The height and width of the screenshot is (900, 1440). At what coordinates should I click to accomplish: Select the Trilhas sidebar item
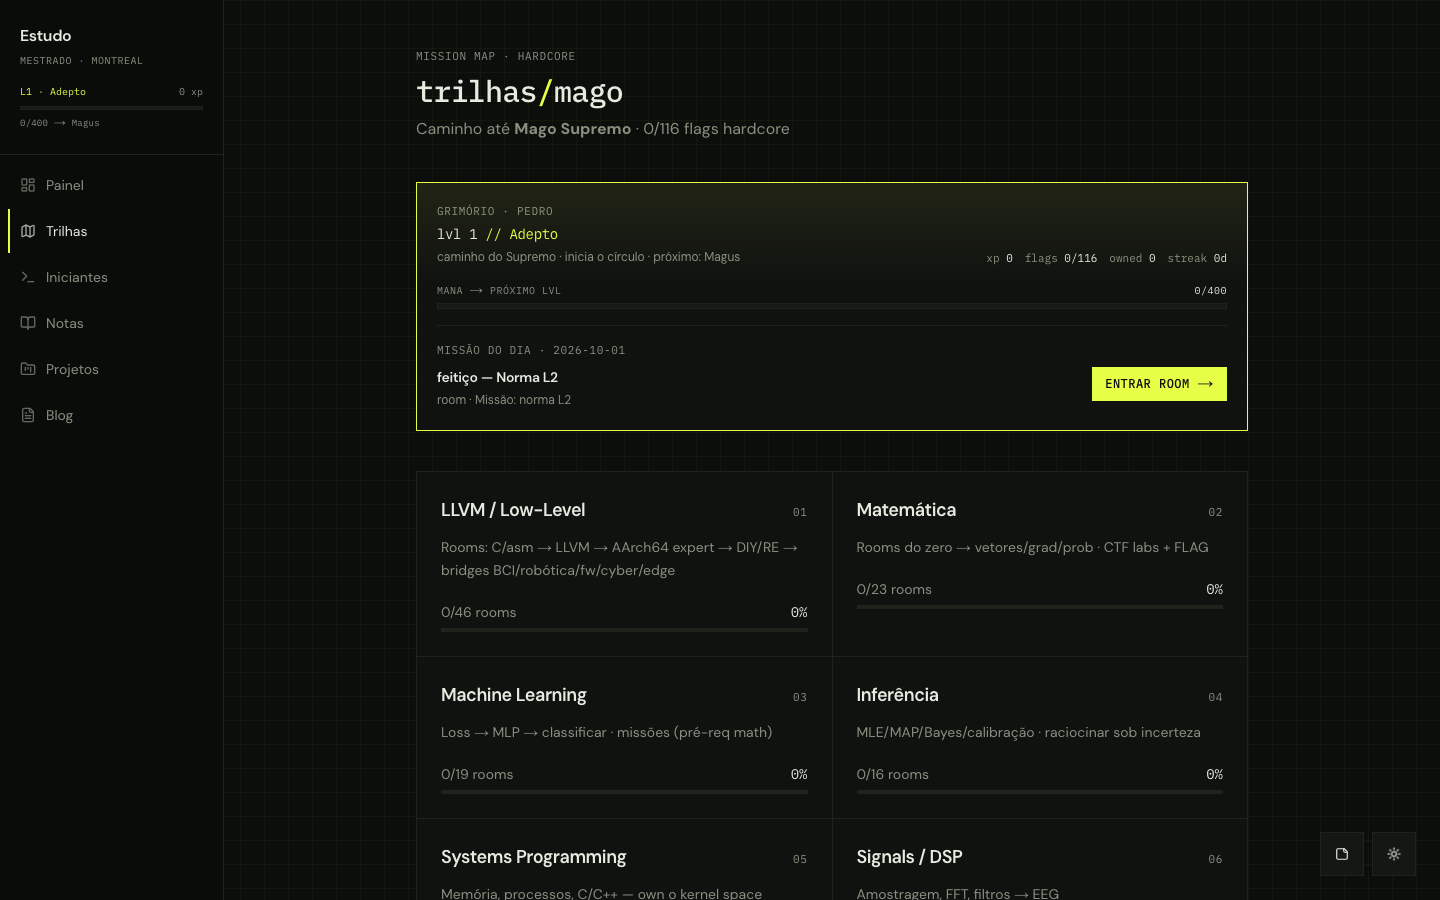pos(111,231)
